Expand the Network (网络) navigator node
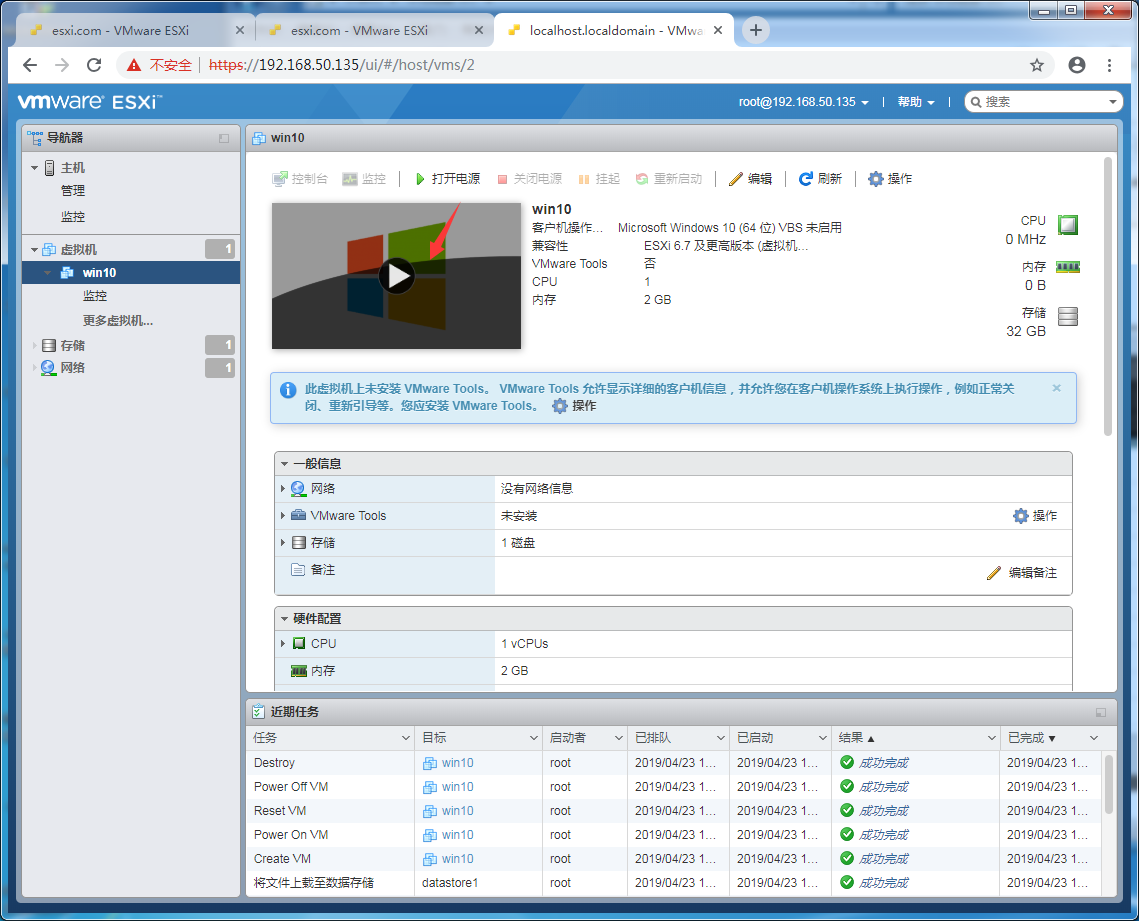 (x=34, y=368)
